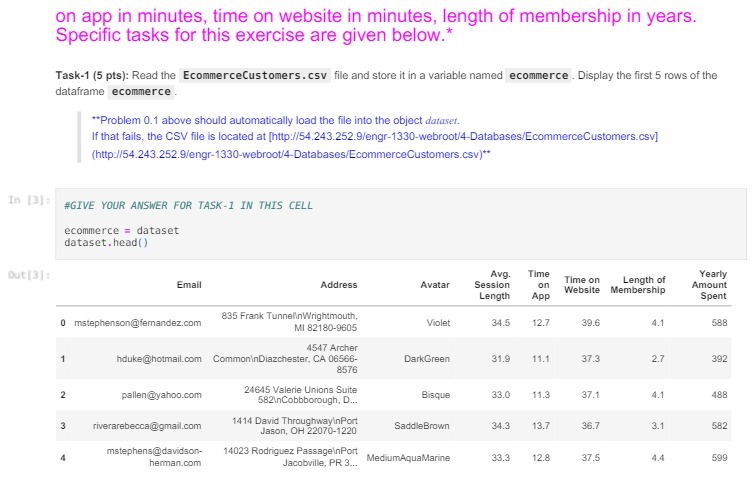Click the Bisque avatar cell
This screenshot has width=754, height=479.
pos(436,395)
